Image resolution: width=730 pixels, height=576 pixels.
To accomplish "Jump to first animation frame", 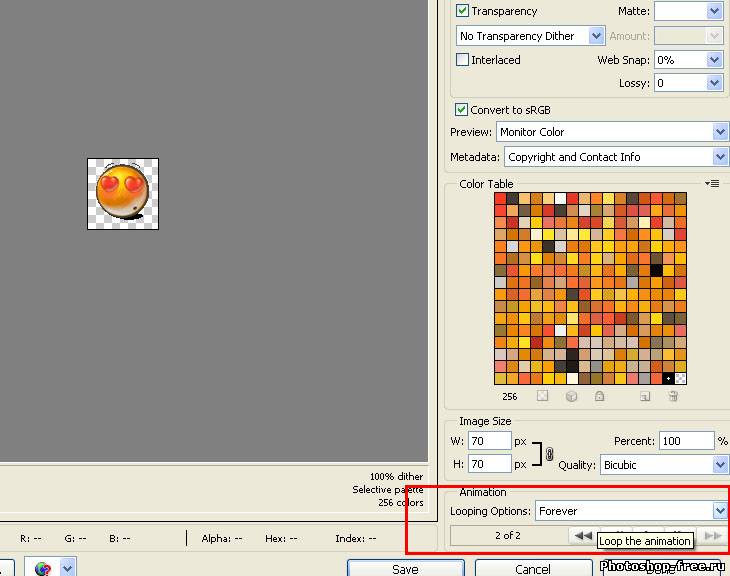I will coord(582,536).
